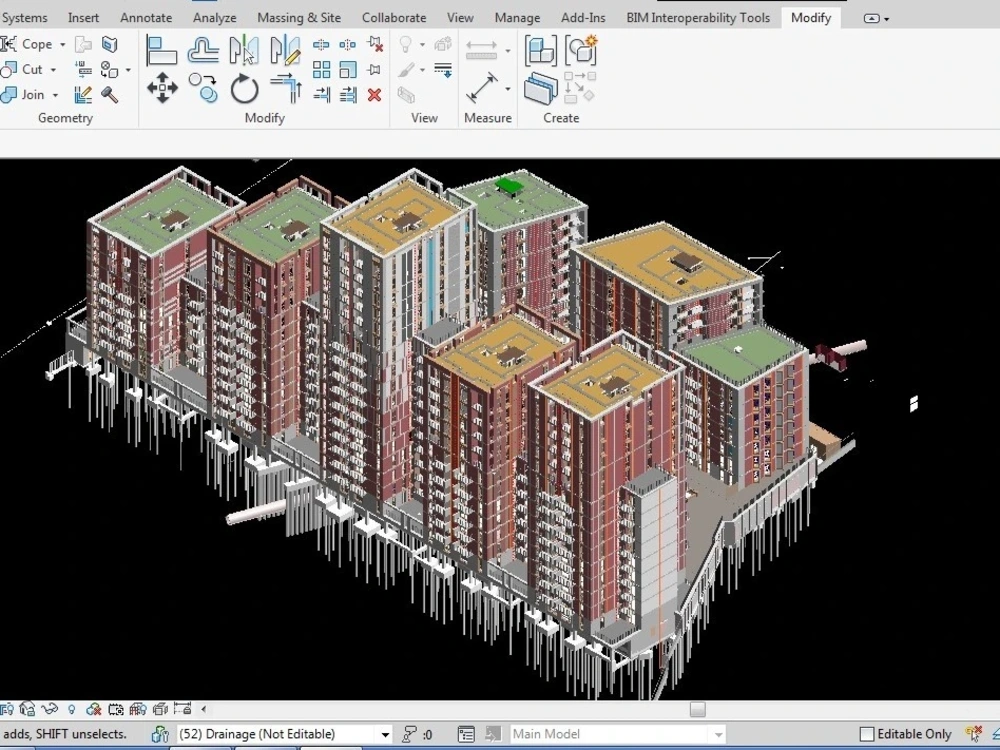Click the Unpin tool icon
This screenshot has height=750, width=1000.
point(375,44)
